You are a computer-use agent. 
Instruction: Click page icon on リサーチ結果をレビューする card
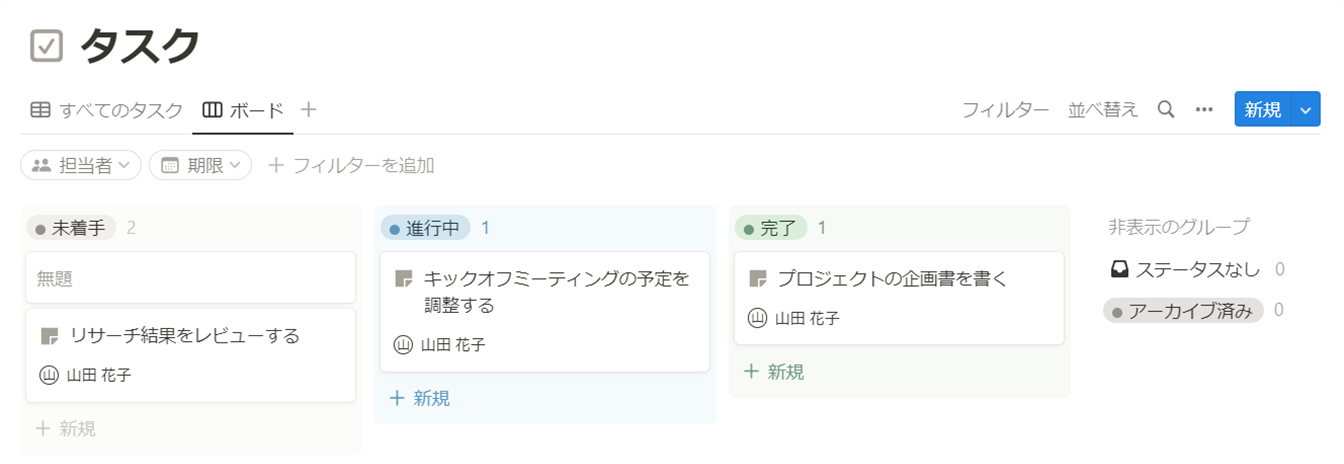coord(49,336)
